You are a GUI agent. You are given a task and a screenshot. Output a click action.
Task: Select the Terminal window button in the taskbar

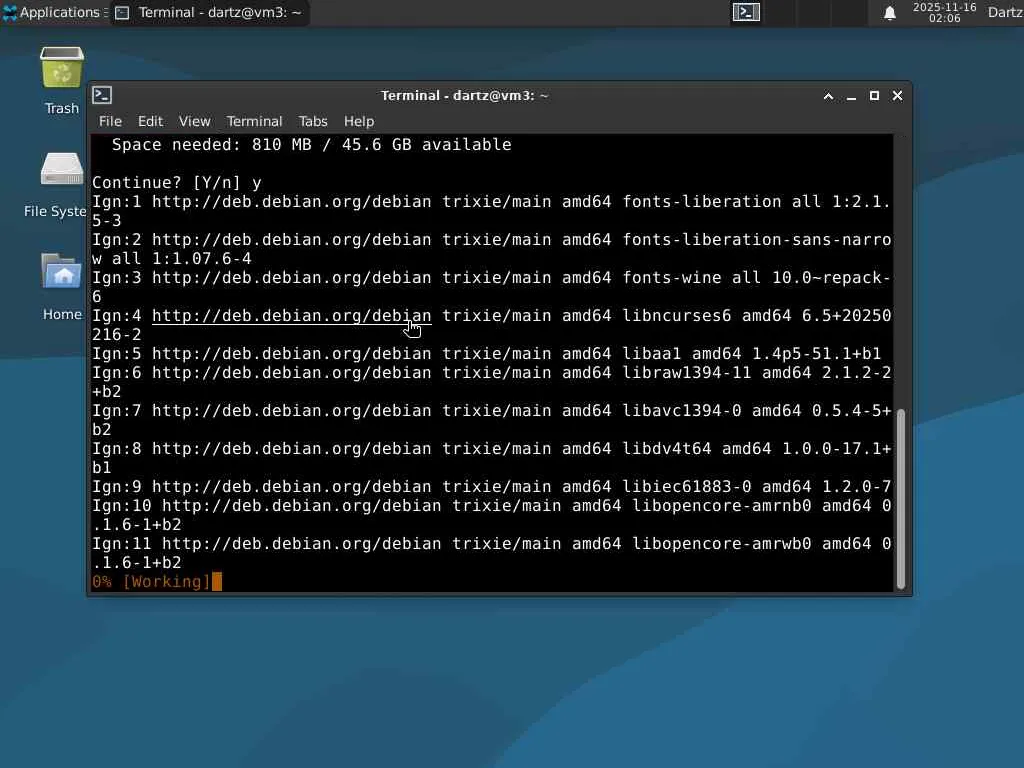[209, 12]
